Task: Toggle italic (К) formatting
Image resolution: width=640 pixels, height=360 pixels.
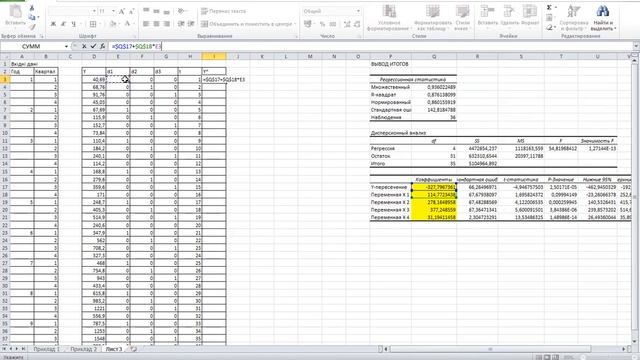Action: [x=63, y=24]
